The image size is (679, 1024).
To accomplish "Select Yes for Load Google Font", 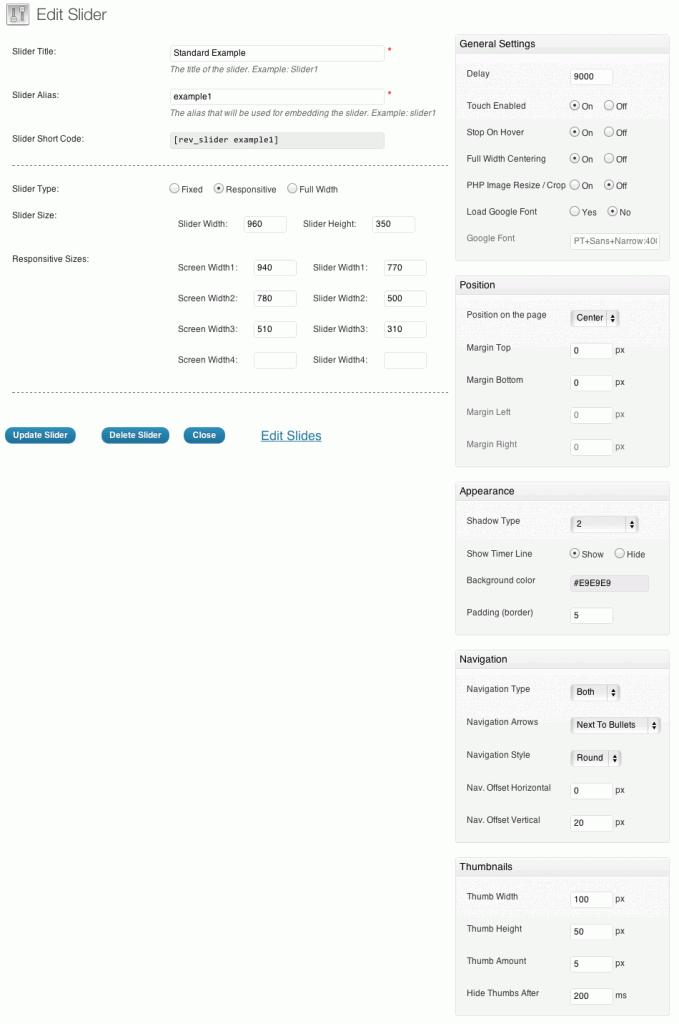I will pyautogui.click(x=575, y=212).
